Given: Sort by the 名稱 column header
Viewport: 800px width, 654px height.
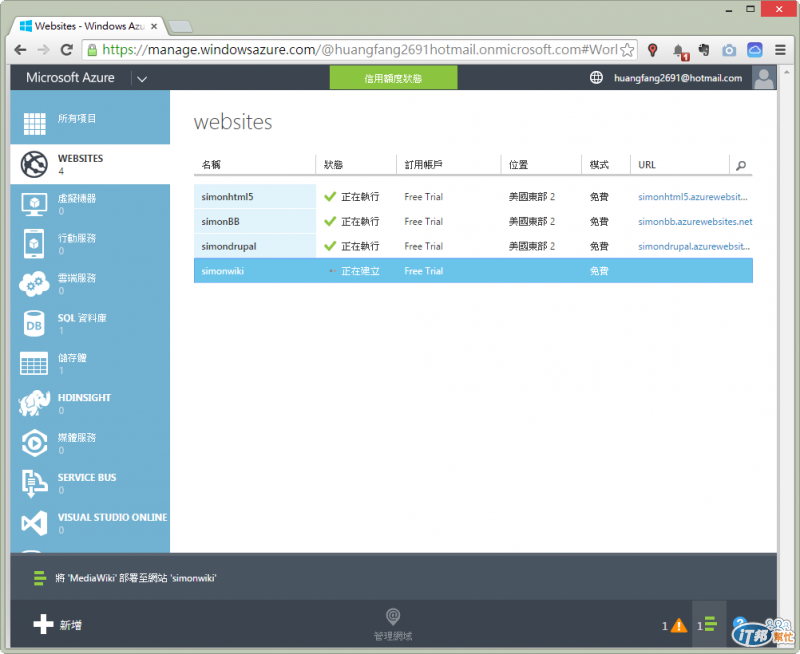Looking at the screenshot, I should (211, 164).
